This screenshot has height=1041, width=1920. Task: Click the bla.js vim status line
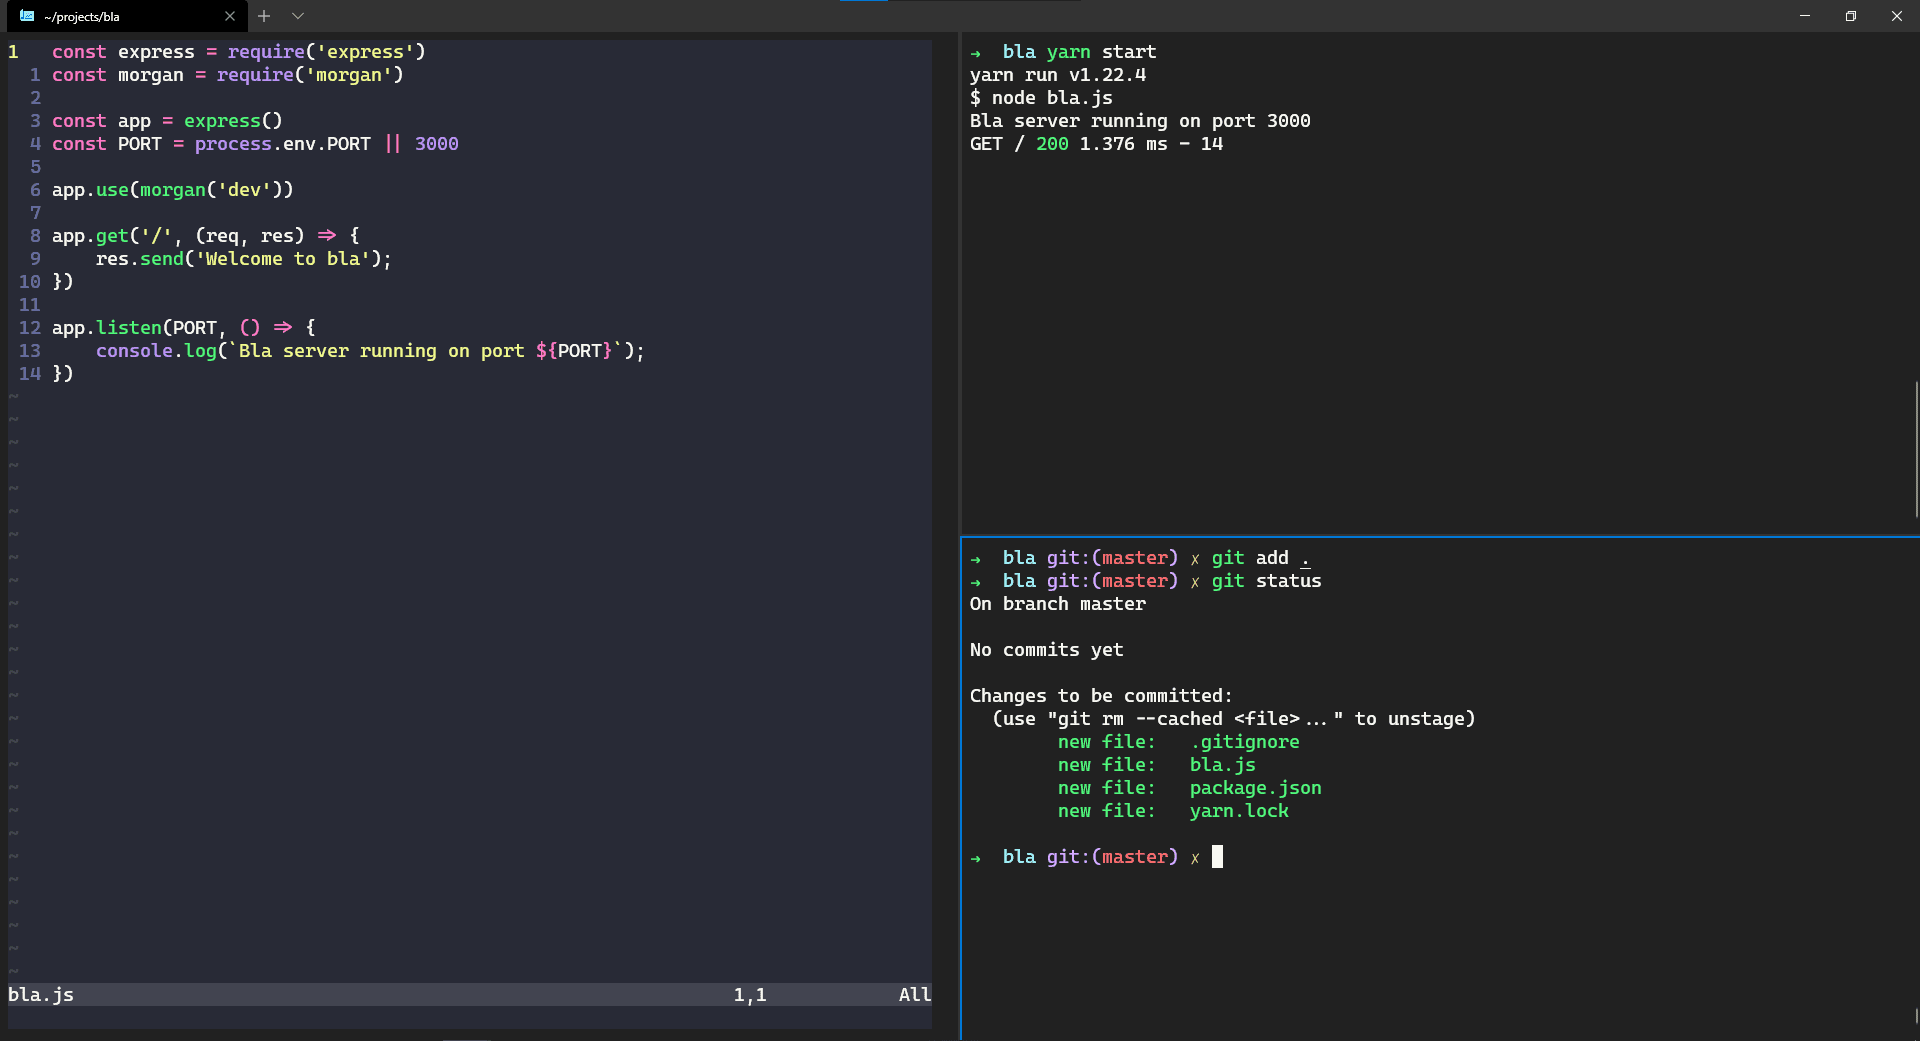[x=40, y=995]
